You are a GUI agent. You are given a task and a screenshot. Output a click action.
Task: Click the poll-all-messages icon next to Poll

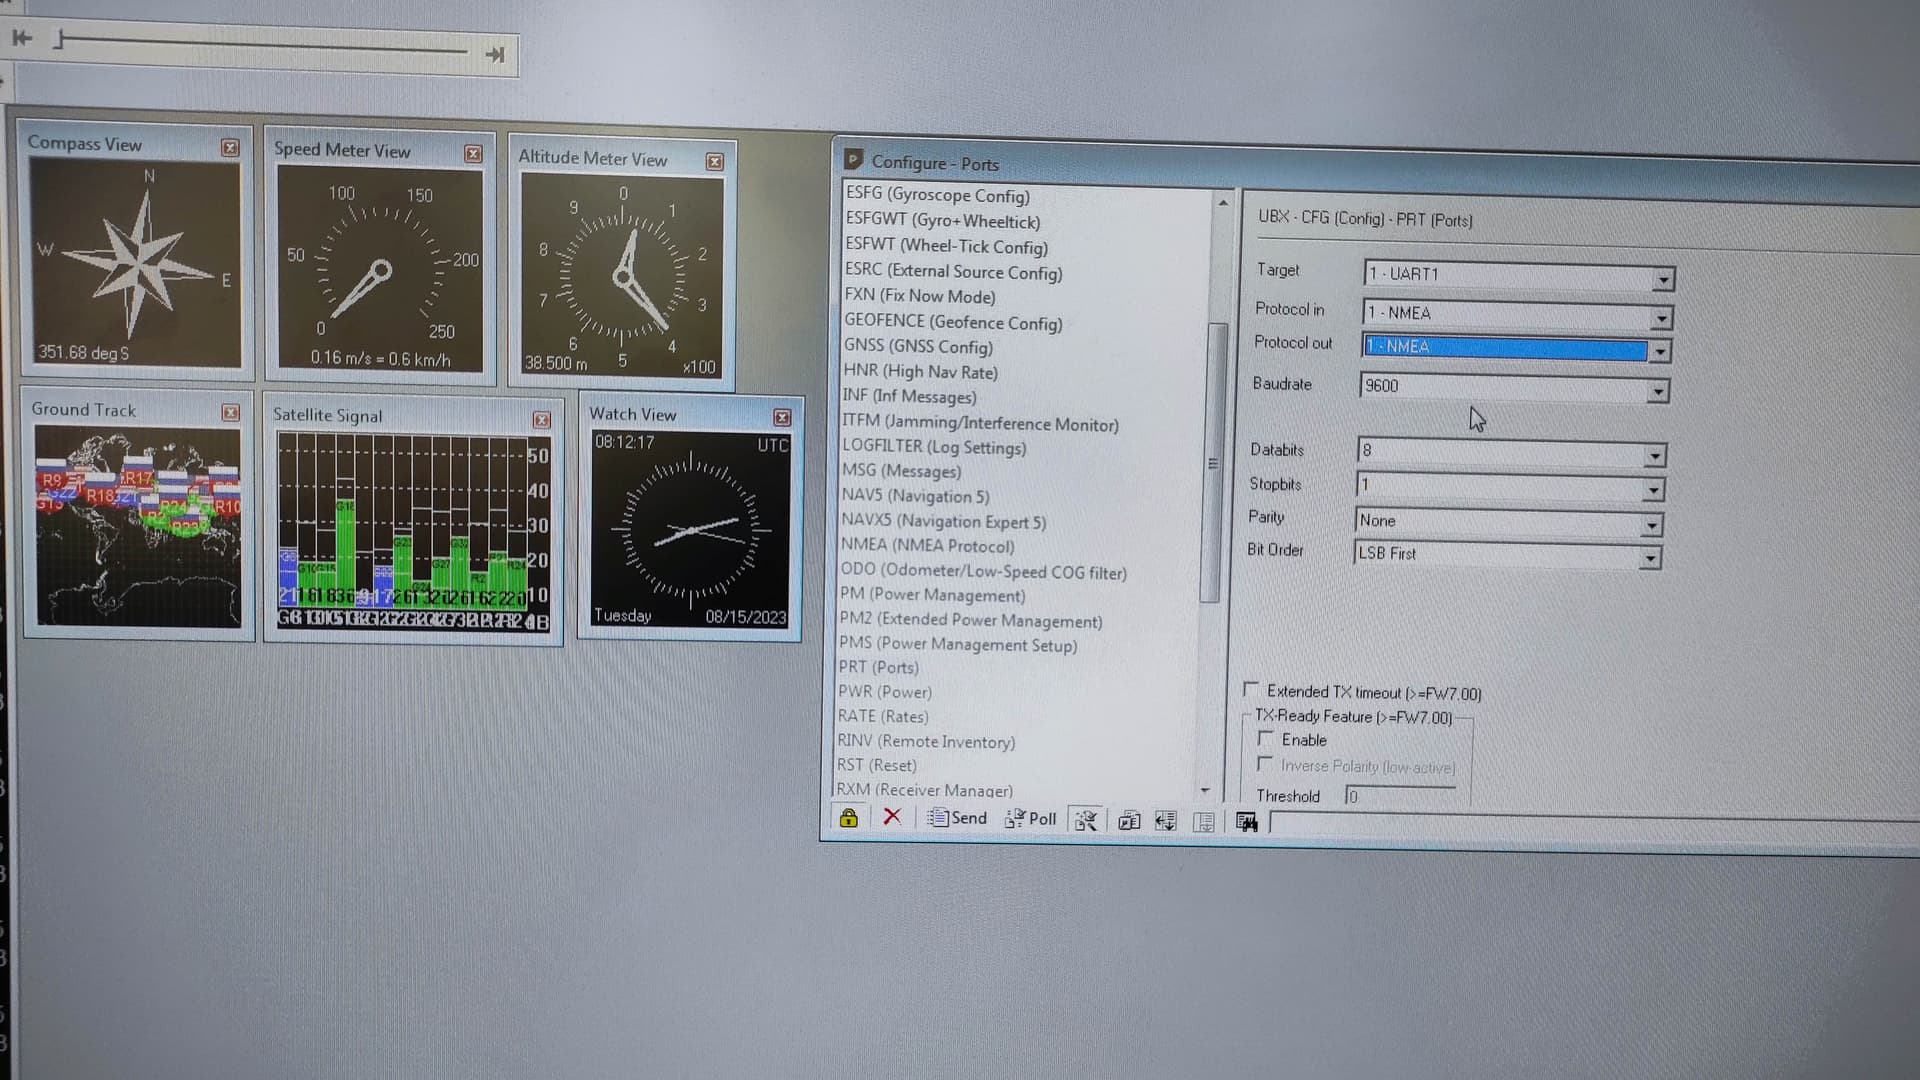1085,820
